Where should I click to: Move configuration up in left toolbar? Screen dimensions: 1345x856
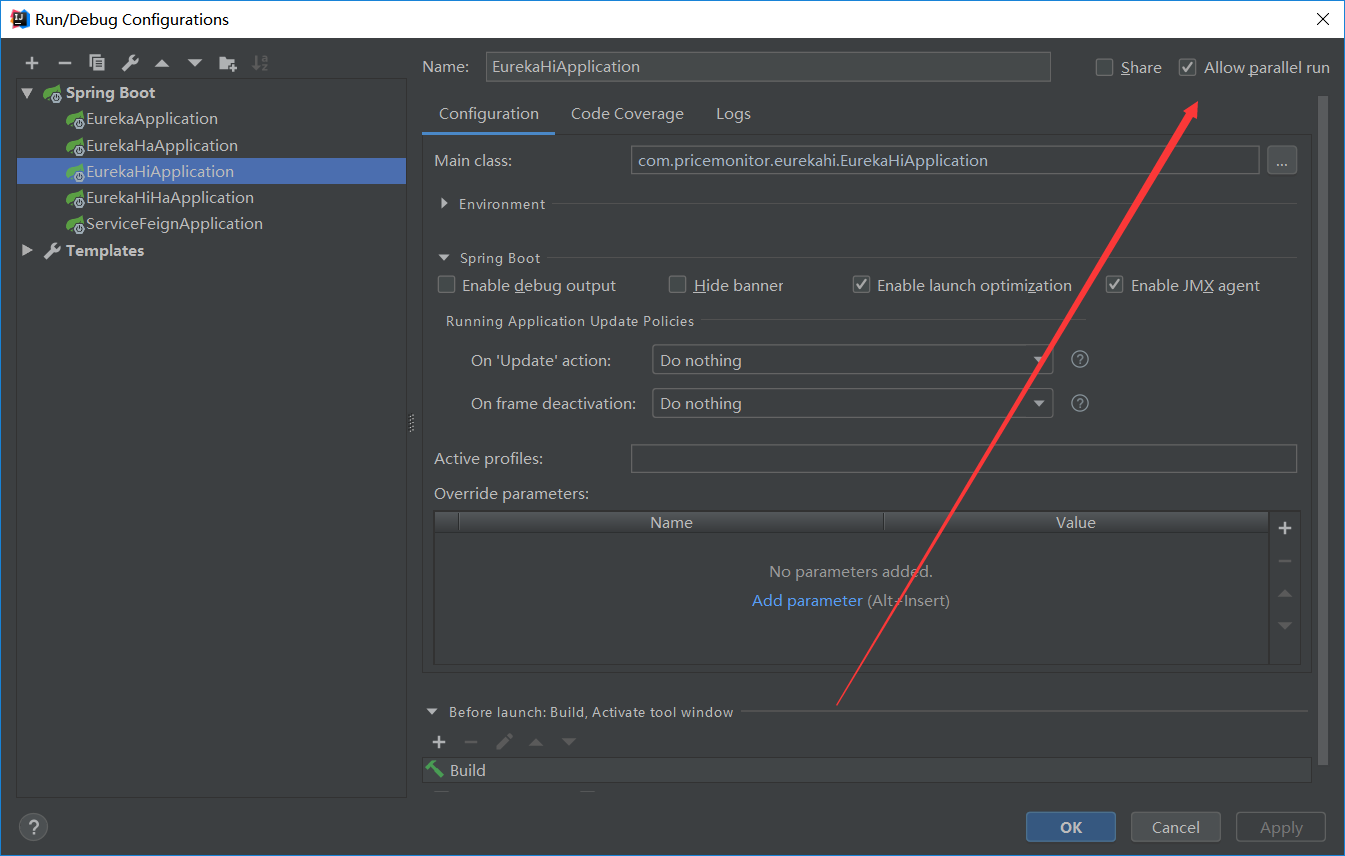tap(162, 63)
